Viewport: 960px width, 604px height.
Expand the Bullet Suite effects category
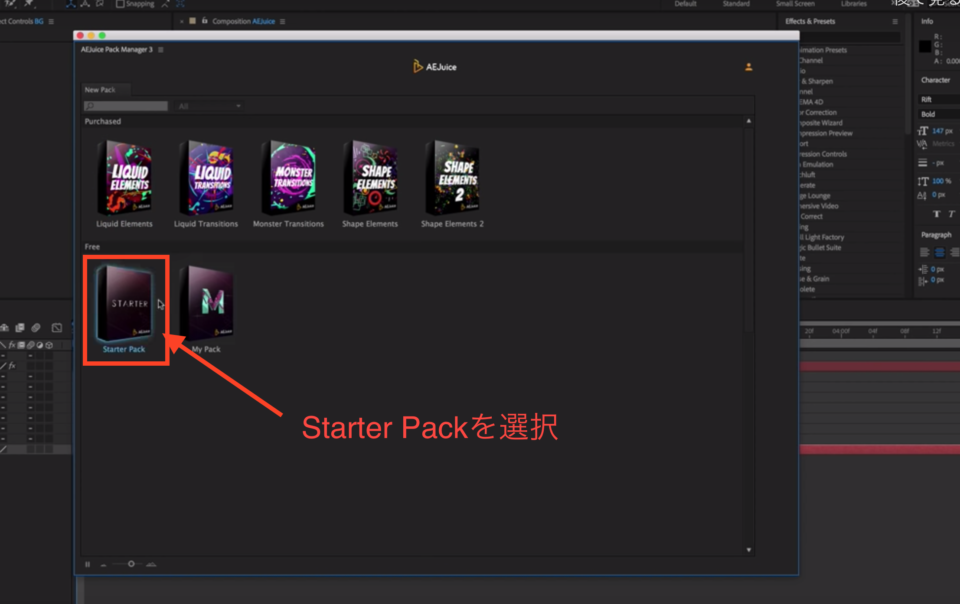coord(820,248)
